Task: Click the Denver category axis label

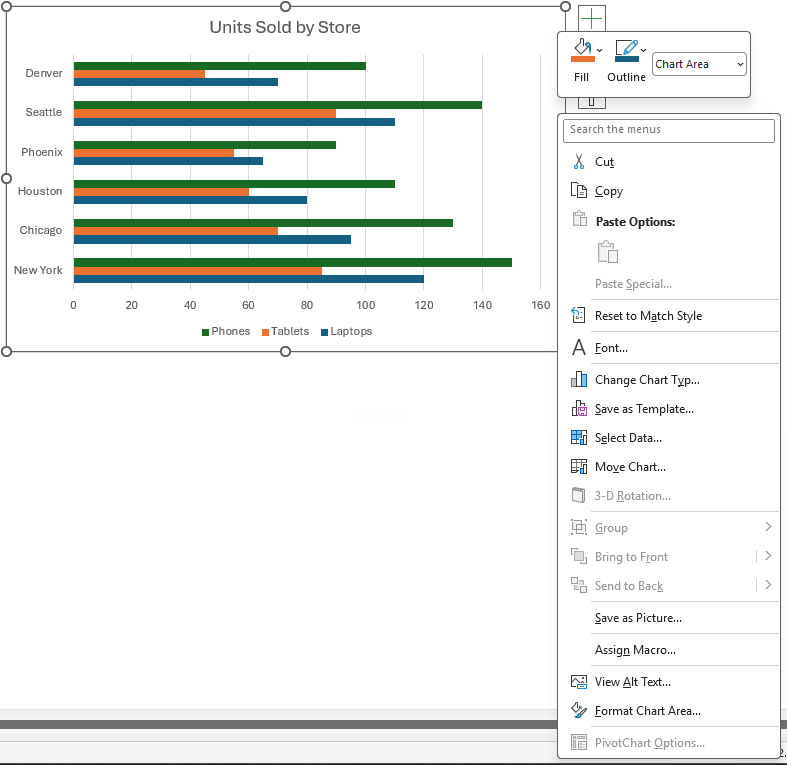Action: (x=44, y=73)
